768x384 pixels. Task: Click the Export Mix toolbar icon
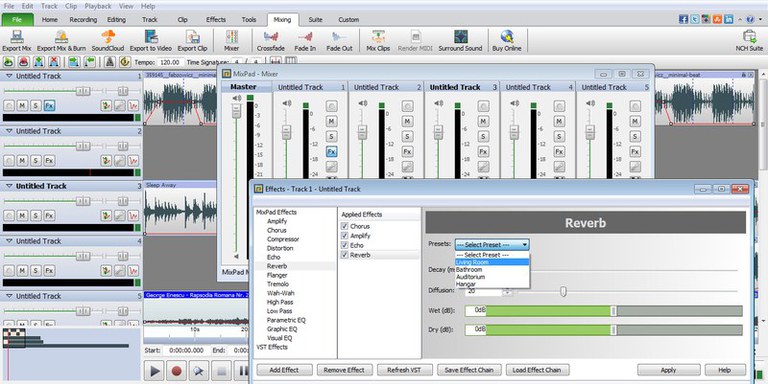[17, 40]
